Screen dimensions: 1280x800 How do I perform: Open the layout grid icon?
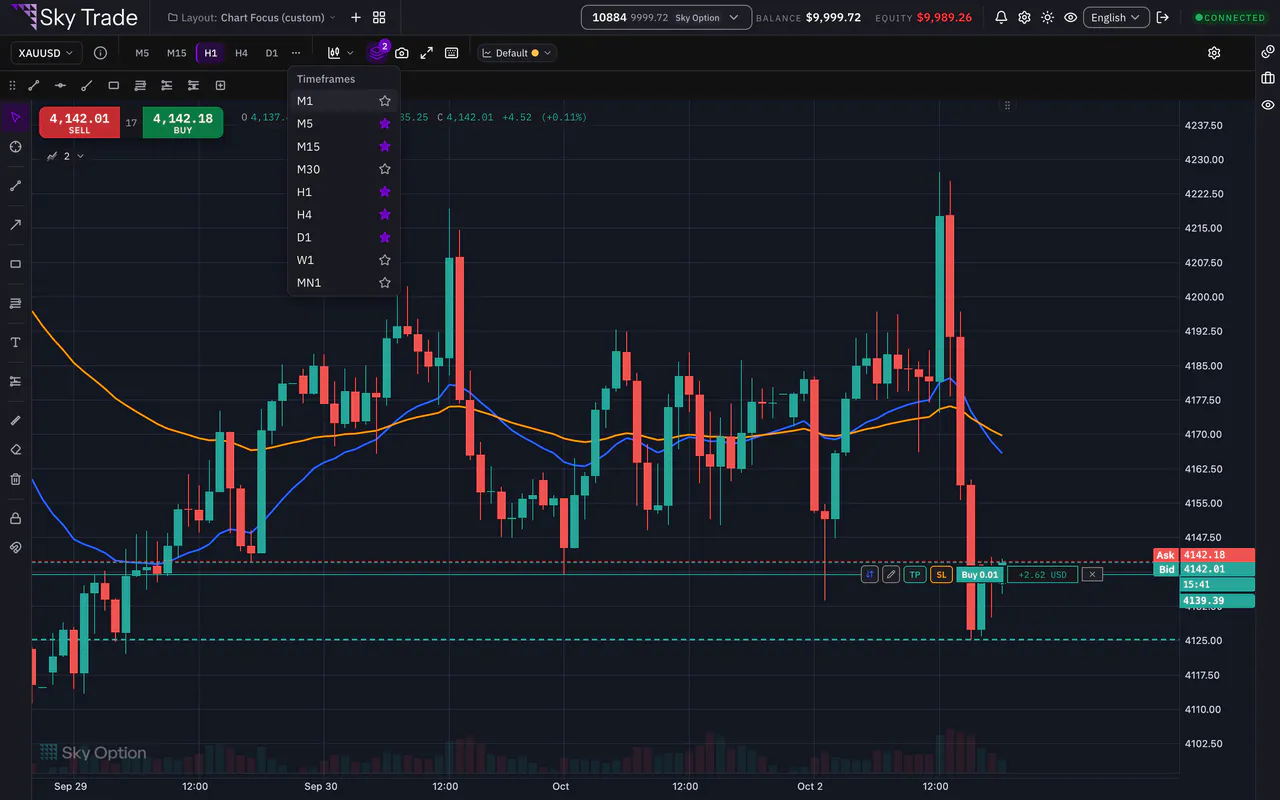coord(379,18)
